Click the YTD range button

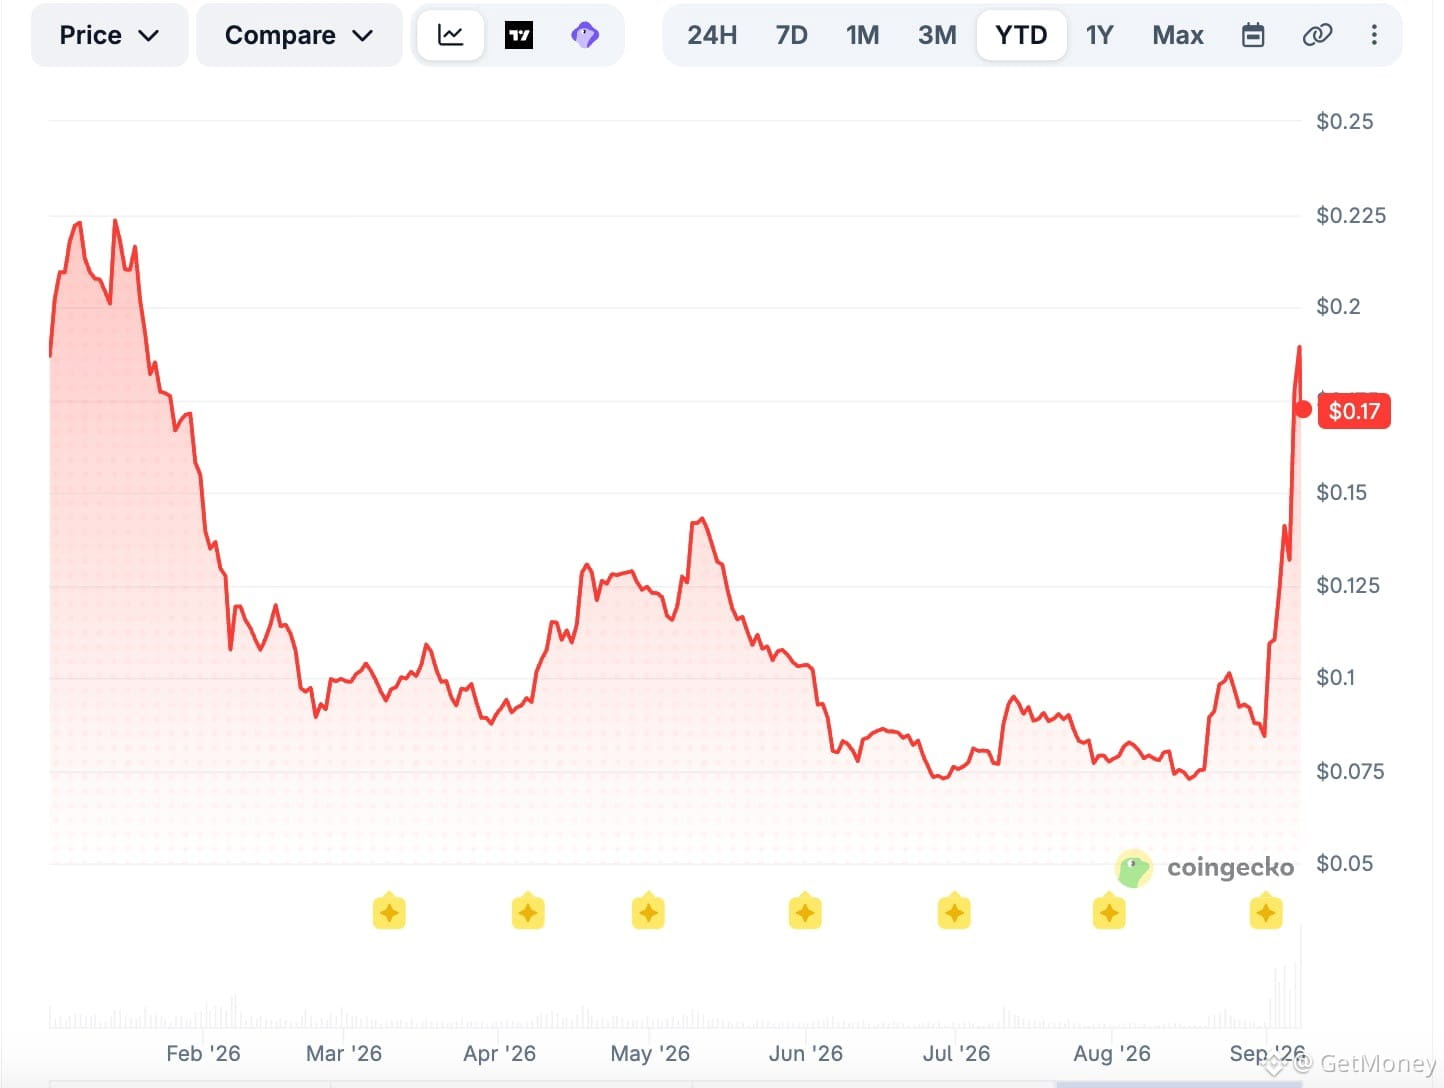(1022, 36)
